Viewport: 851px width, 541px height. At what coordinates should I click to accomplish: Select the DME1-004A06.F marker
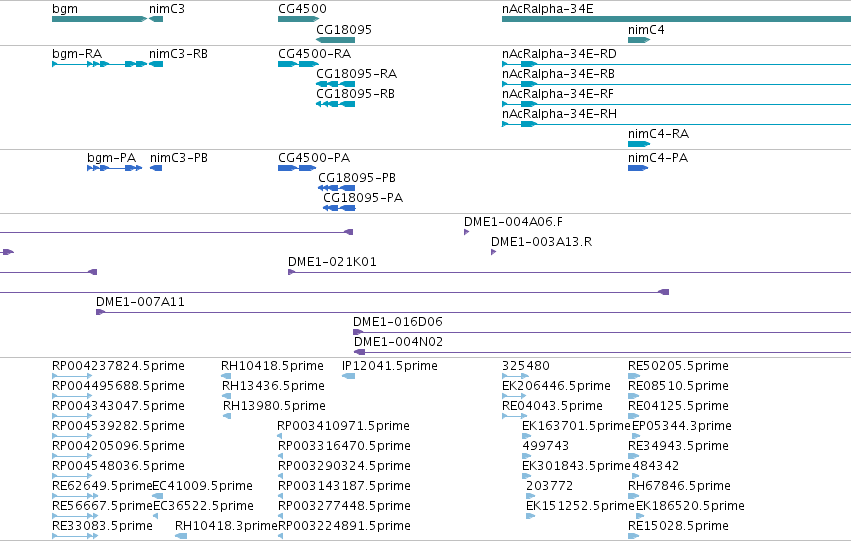click(466, 232)
